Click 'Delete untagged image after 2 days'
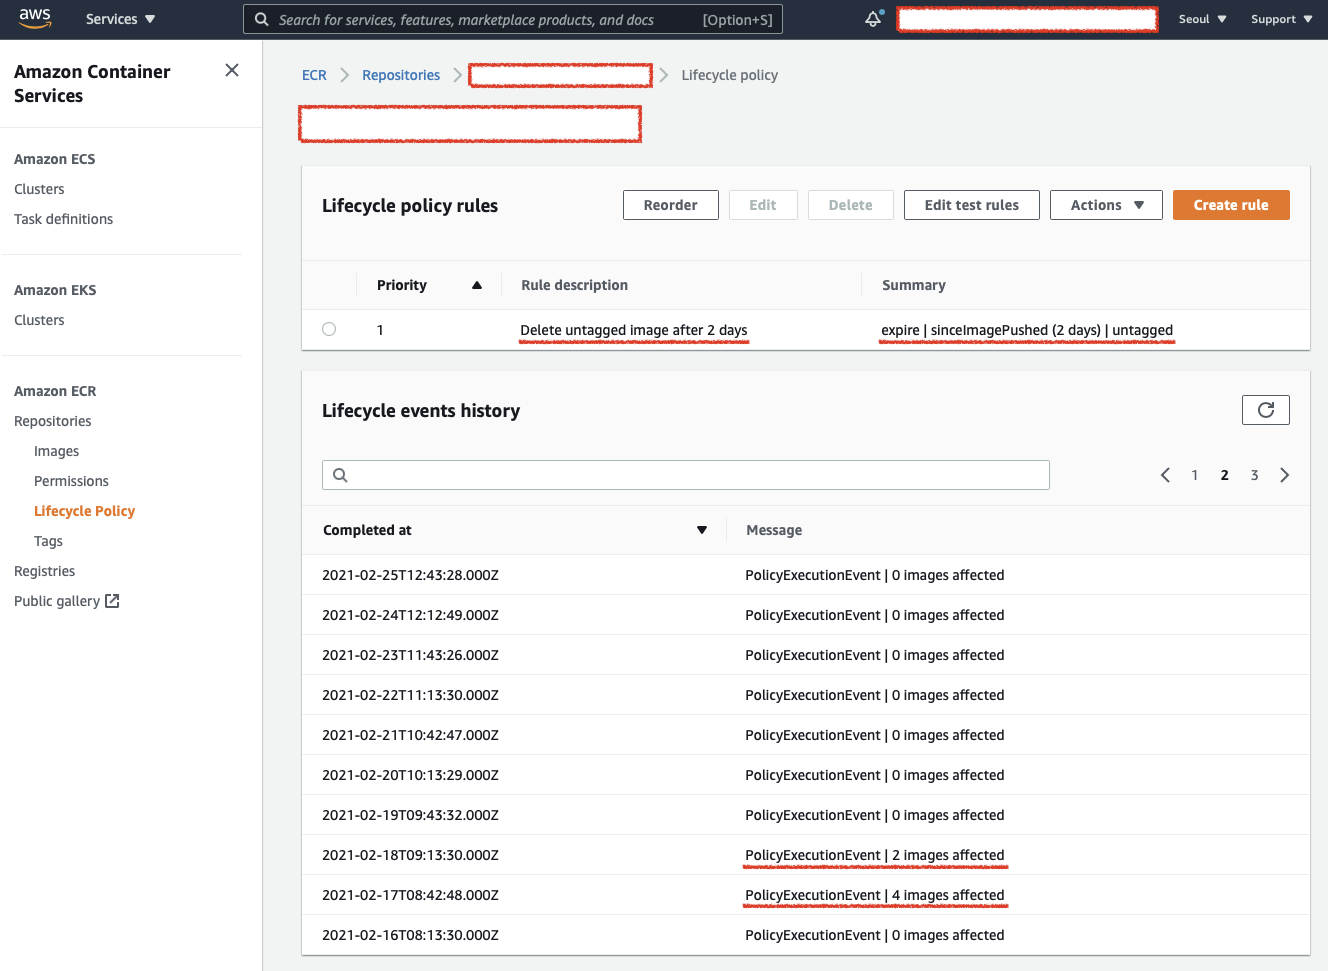This screenshot has height=971, width=1328. (633, 330)
